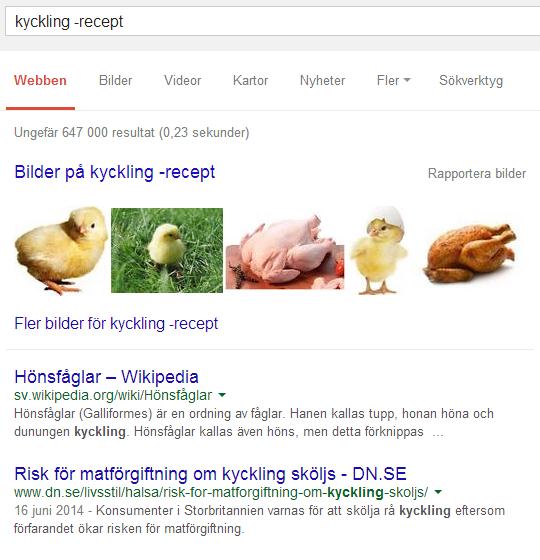Image resolution: width=540 pixels, height=560 pixels.
Task: Open Bilder på kyckling -recept heading link
Action: 115,172
